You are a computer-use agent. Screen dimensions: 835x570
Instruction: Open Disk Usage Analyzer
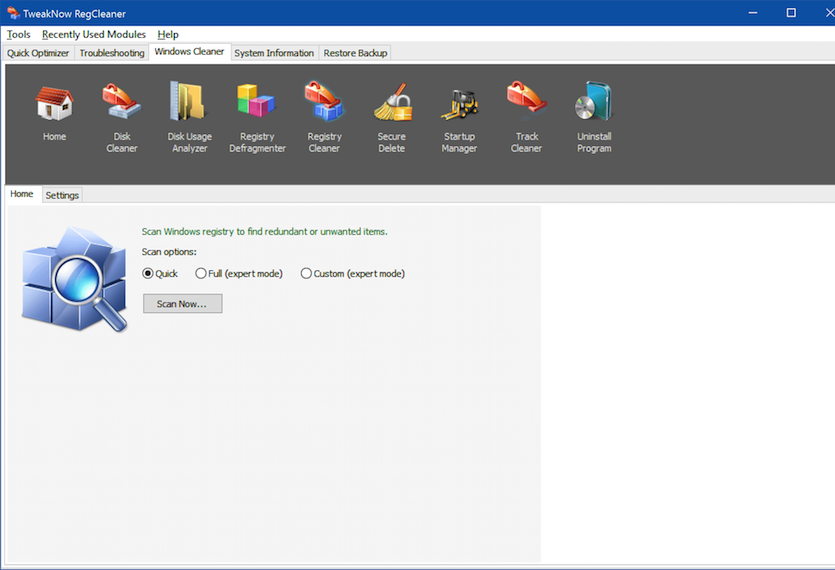point(190,117)
